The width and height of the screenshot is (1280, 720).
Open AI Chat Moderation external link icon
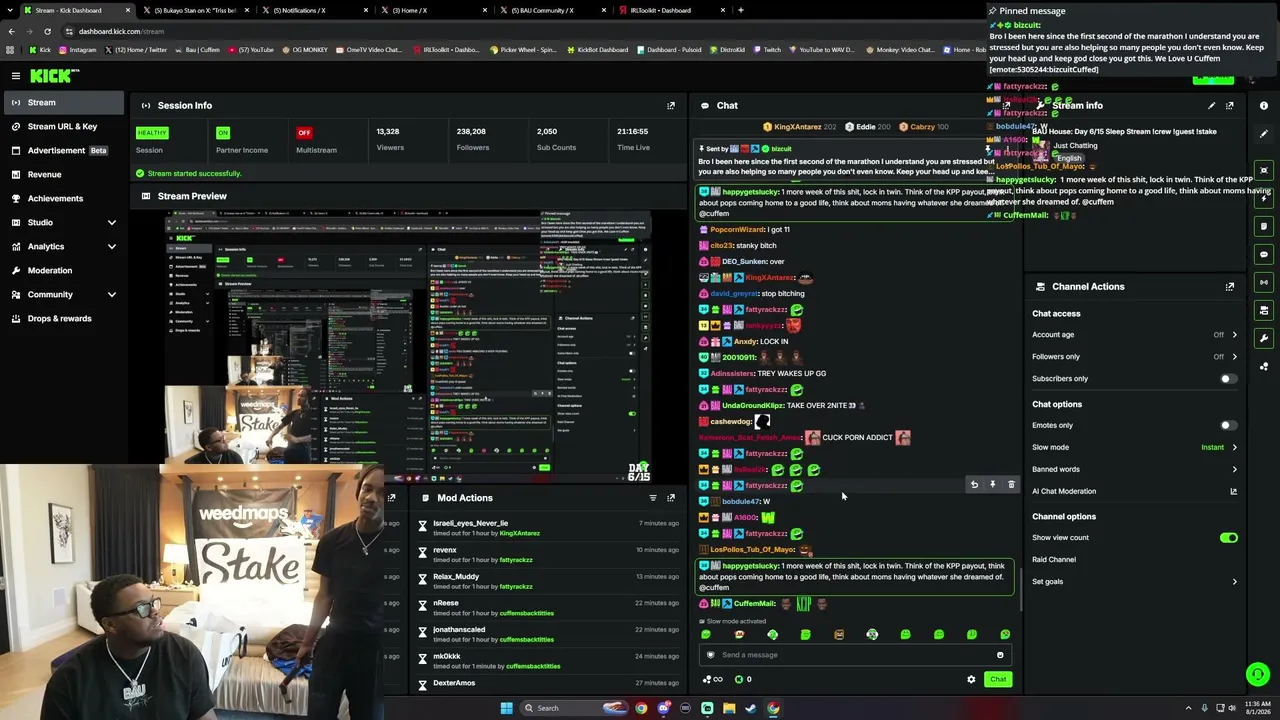coord(1233,491)
